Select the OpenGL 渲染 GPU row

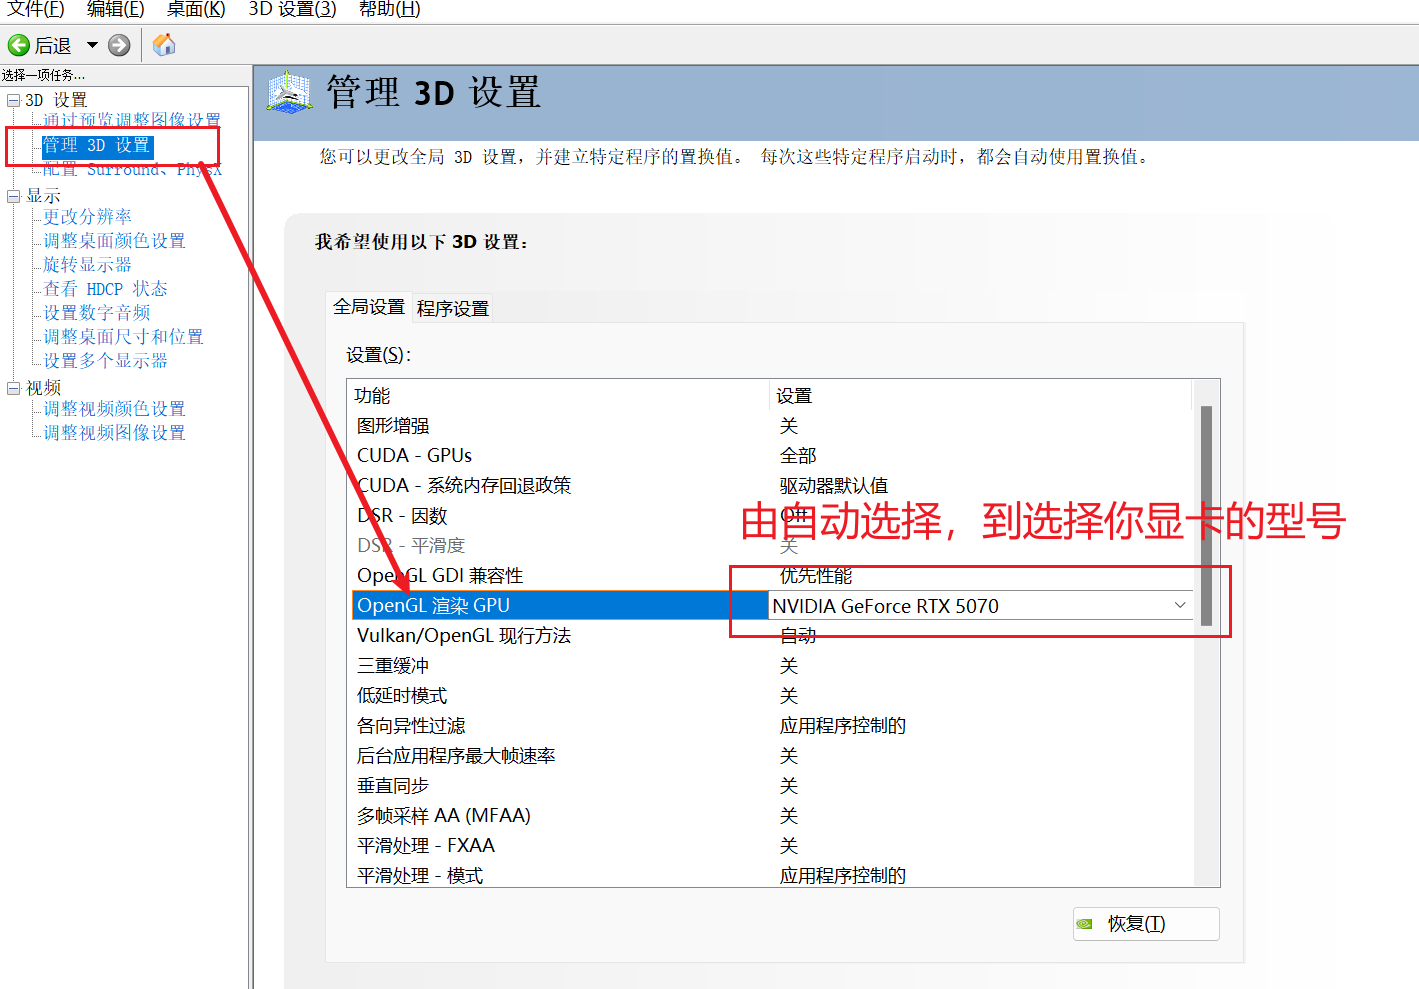pos(770,605)
